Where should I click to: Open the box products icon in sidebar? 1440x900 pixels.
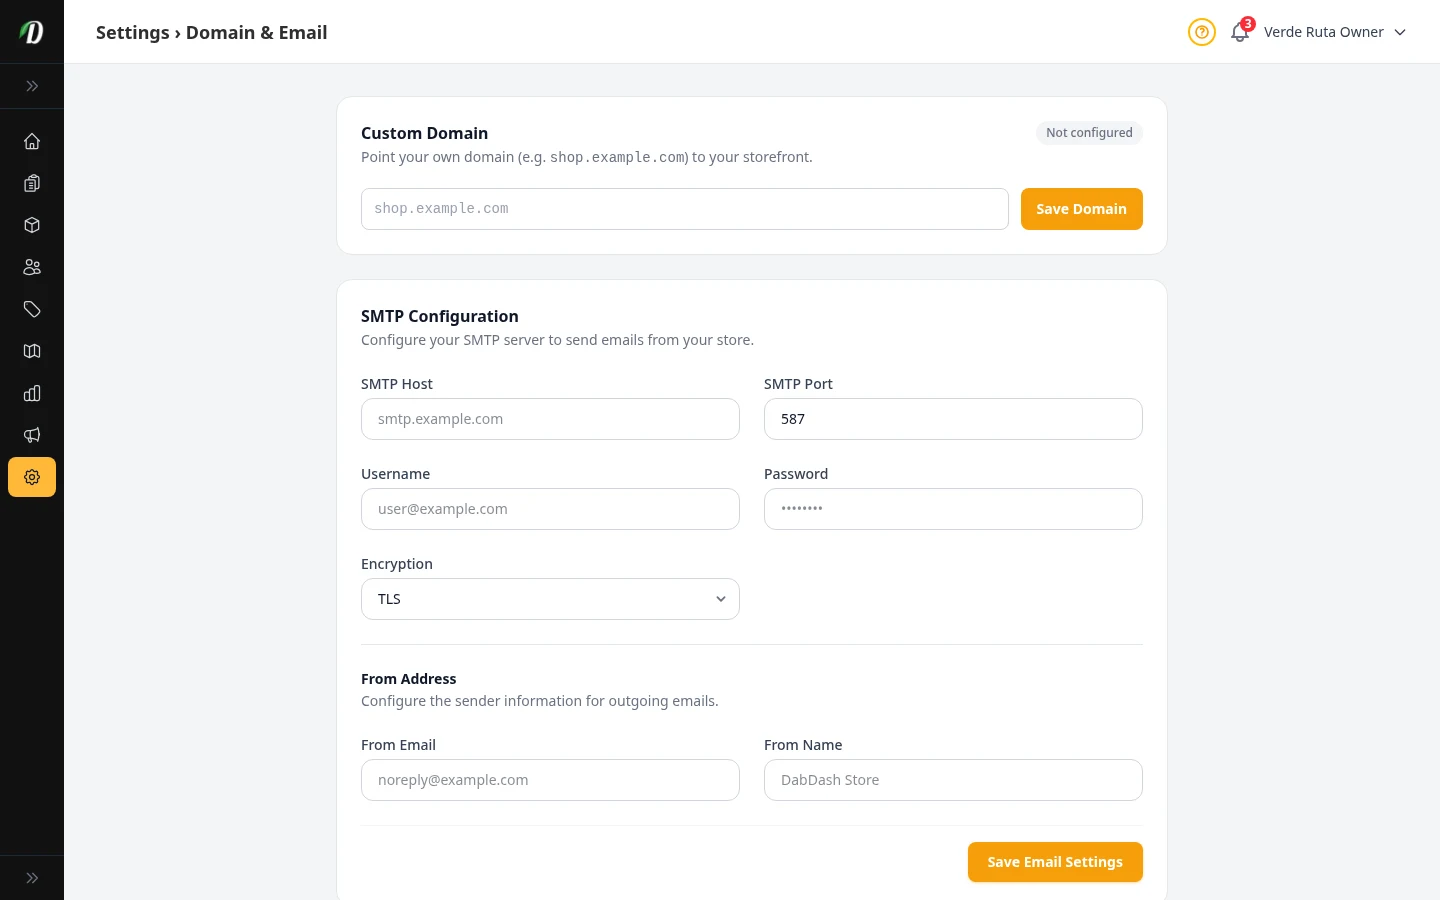32,225
